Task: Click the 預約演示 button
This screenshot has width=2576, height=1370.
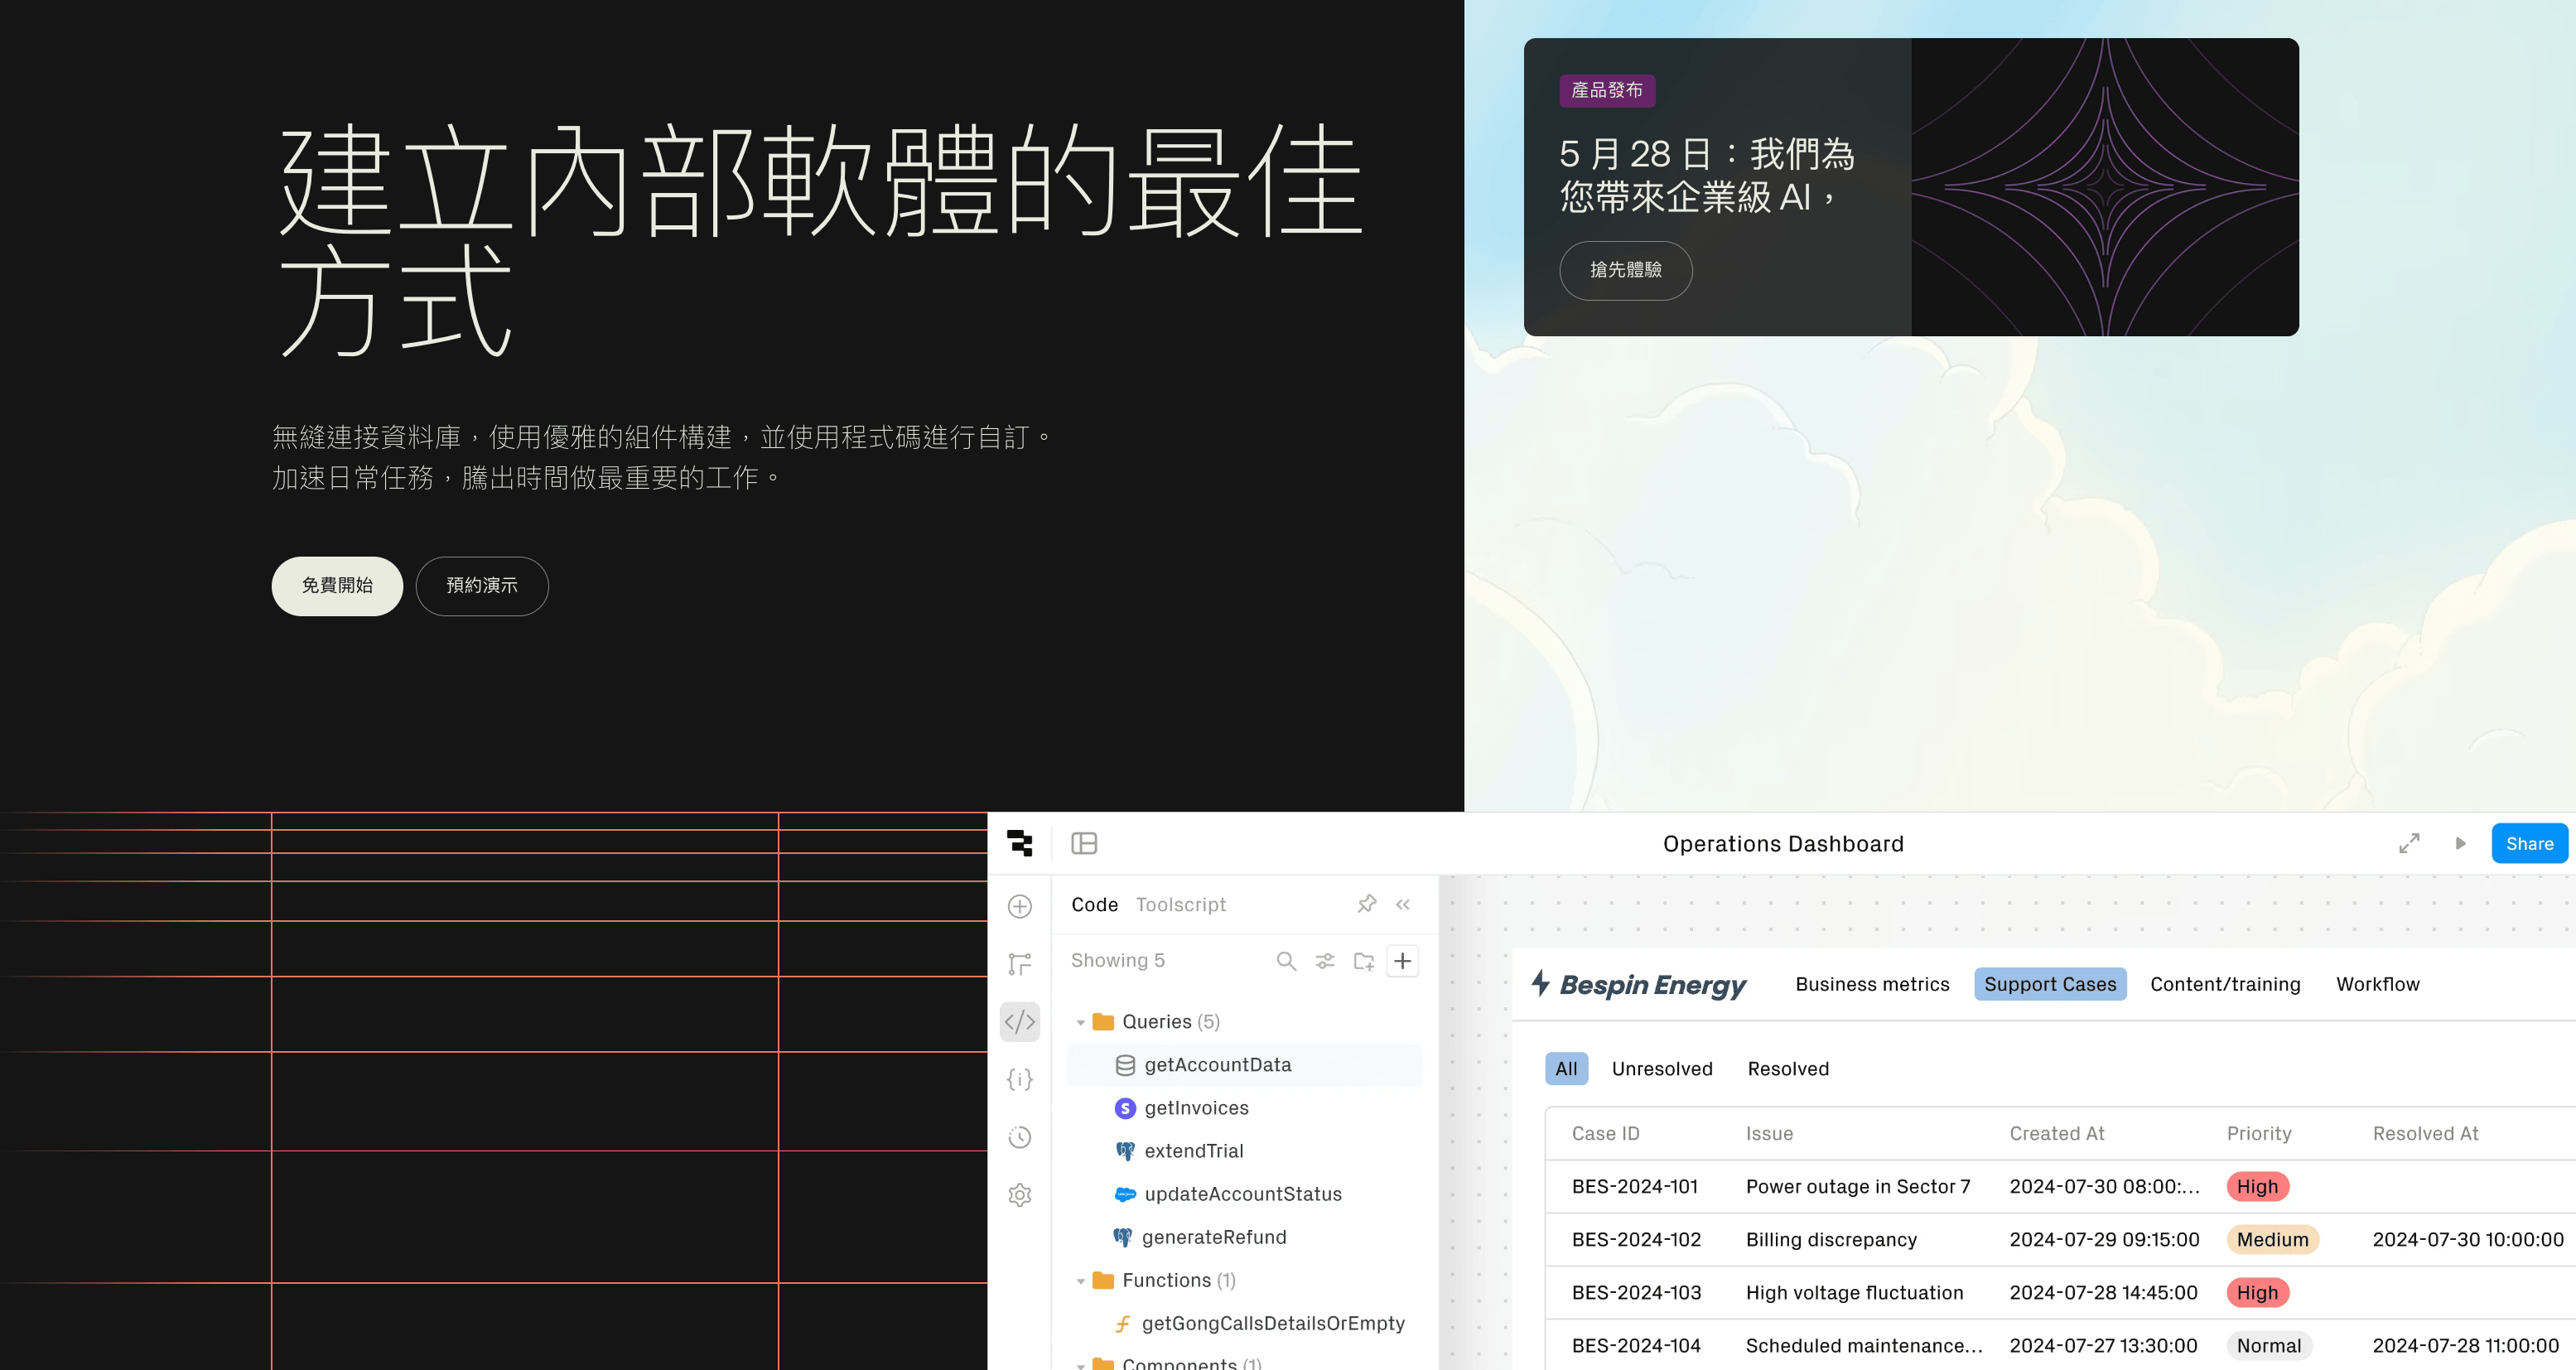Action: [x=482, y=586]
